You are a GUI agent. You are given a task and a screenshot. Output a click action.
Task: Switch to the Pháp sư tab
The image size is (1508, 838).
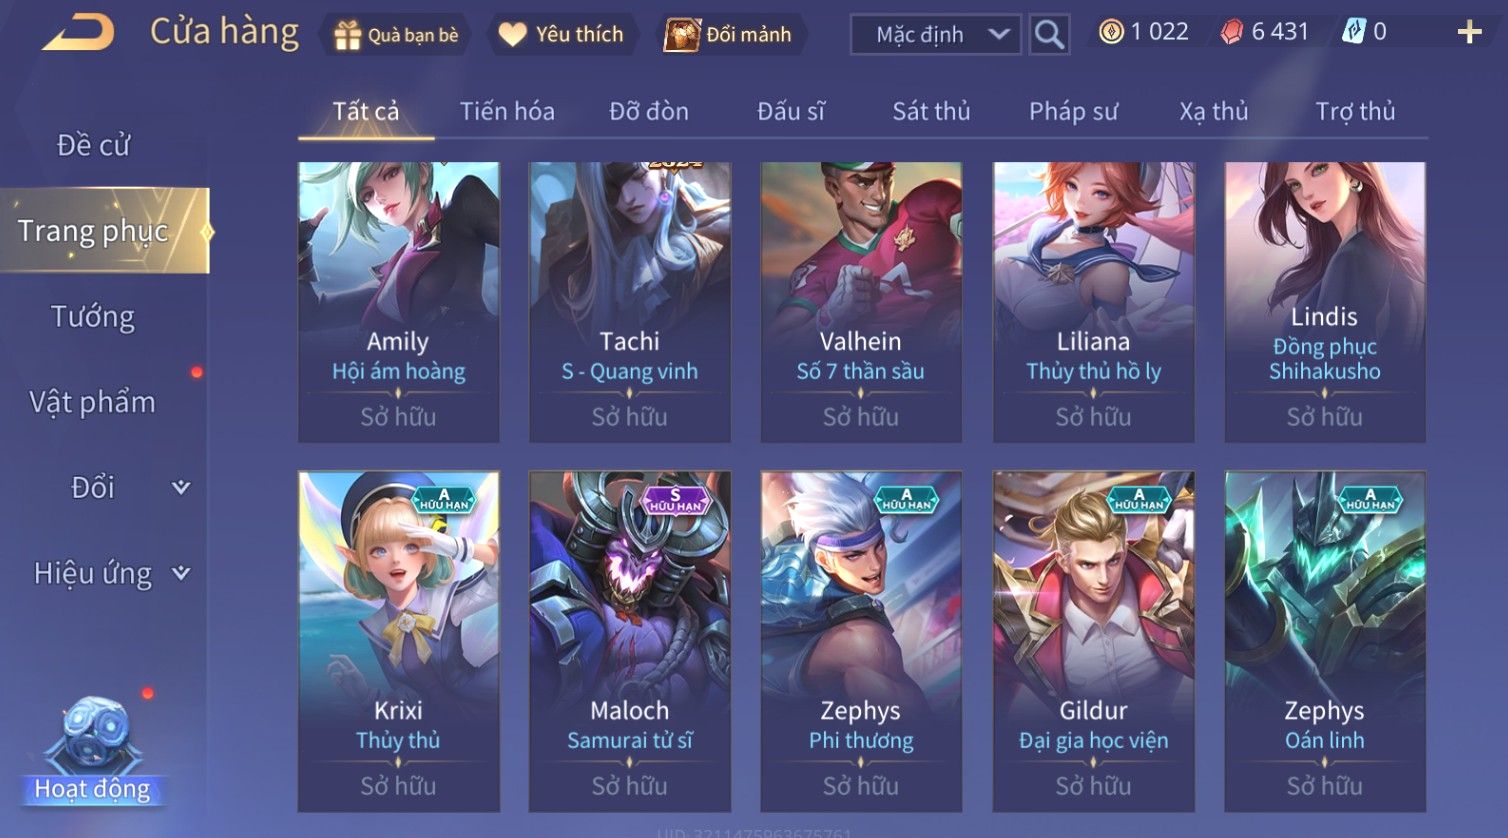(1073, 111)
